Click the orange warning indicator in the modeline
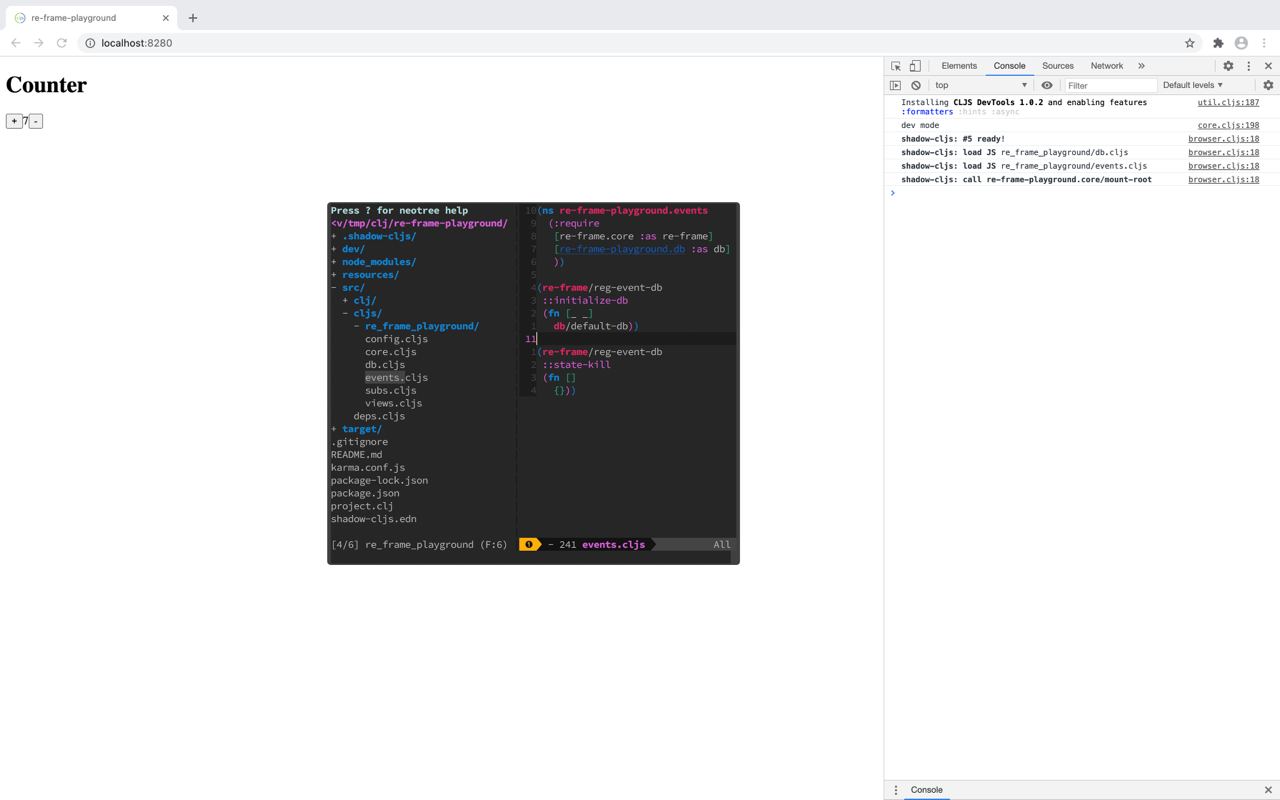Viewport: 1280px width, 800px height. point(529,545)
